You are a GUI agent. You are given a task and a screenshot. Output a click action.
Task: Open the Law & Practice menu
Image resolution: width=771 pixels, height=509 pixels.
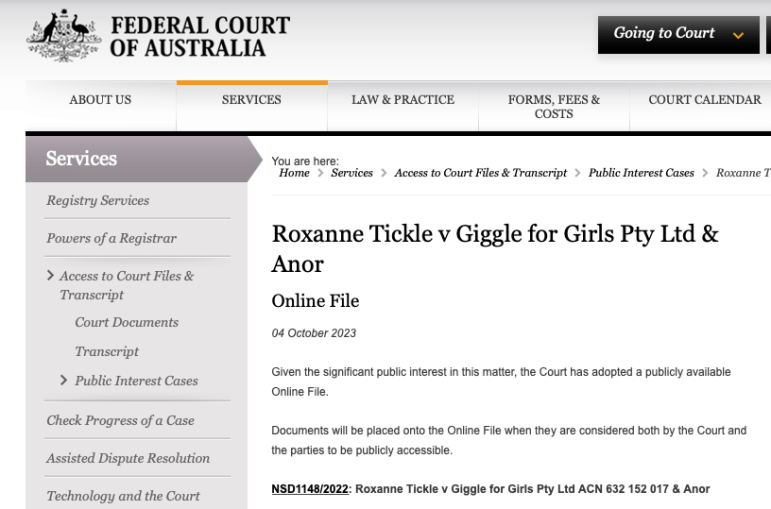tap(403, 100)
